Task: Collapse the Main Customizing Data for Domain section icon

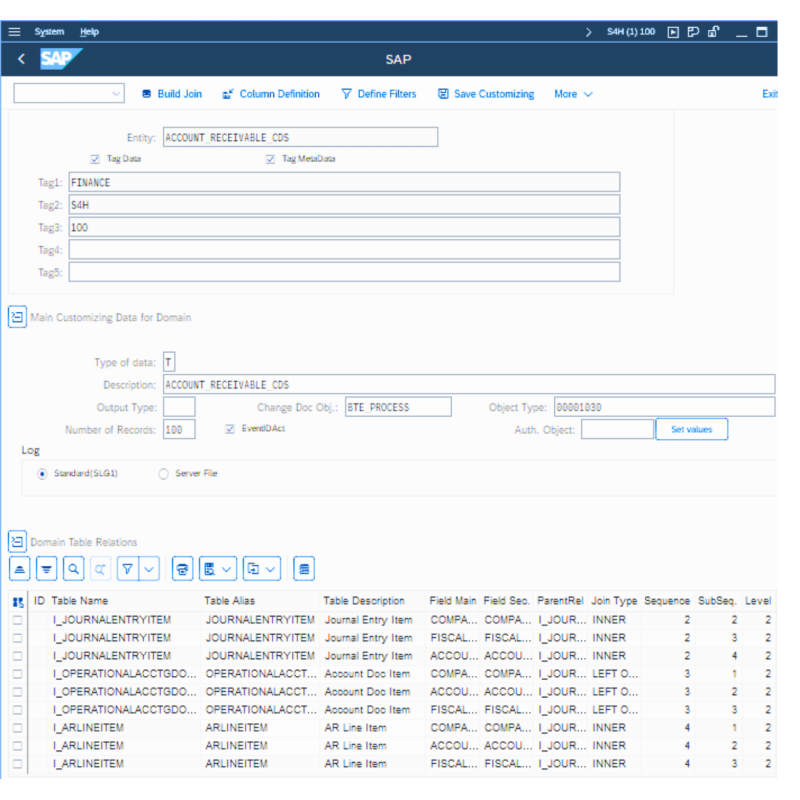Action: 16,316
